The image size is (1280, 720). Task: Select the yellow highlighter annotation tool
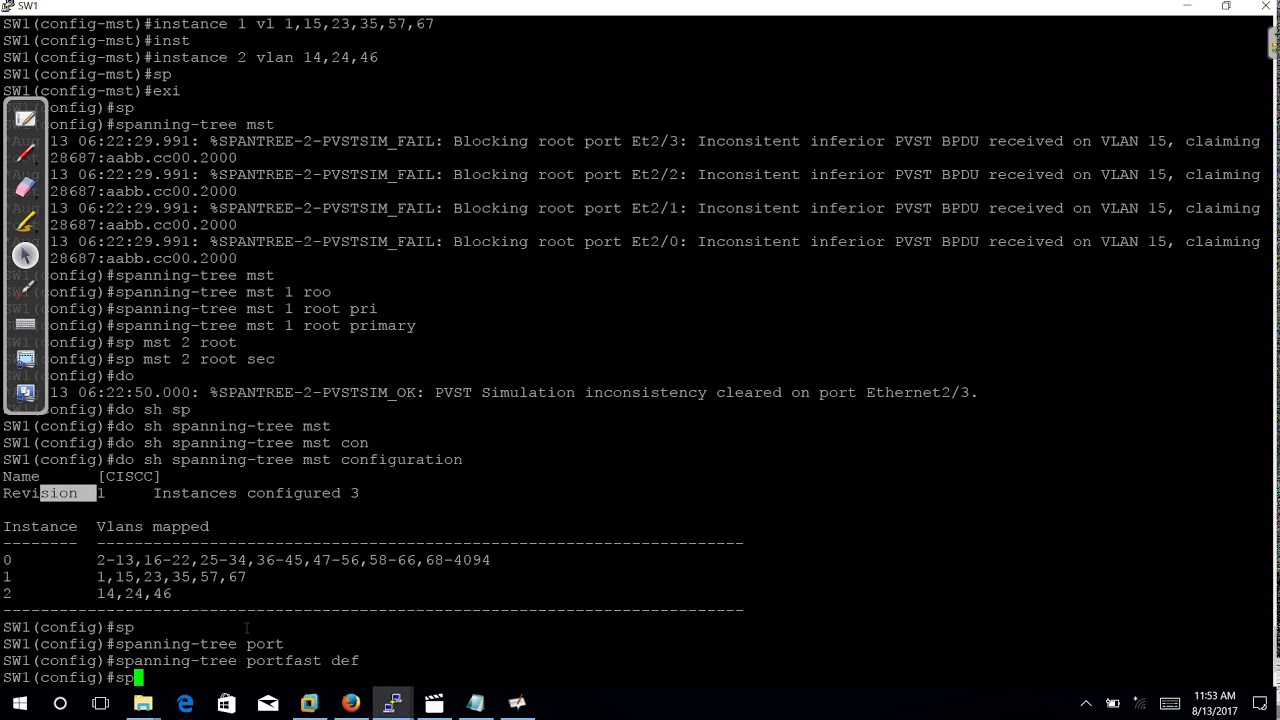[x=26, y=222]
